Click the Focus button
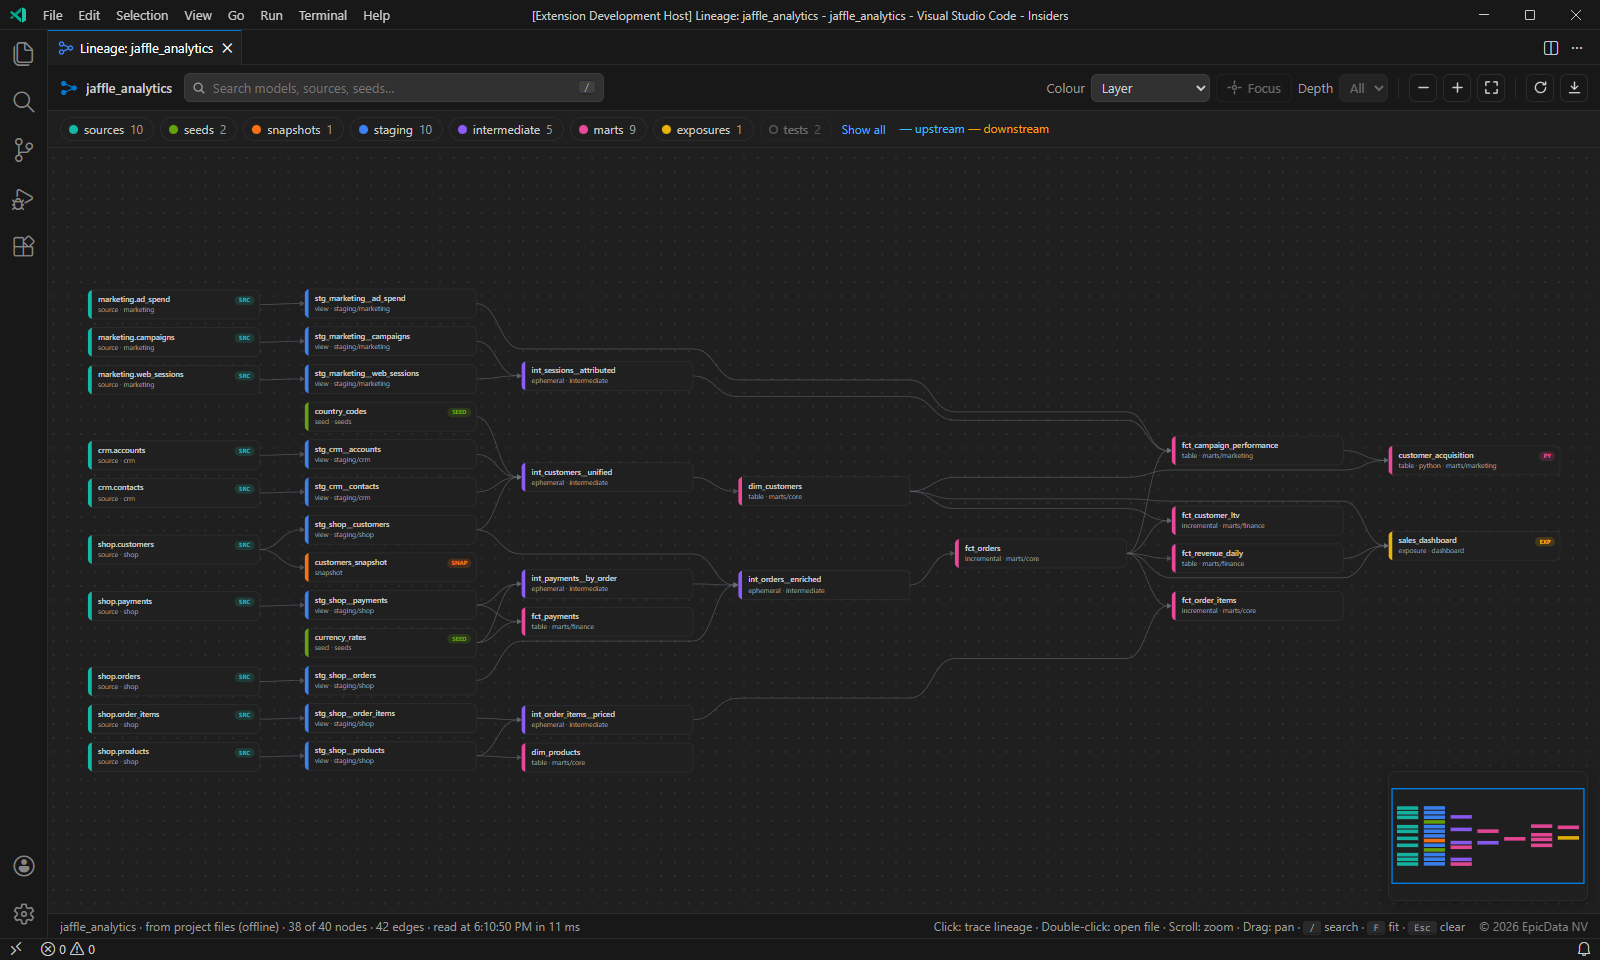1600x960 pixels. point(1254,88)
